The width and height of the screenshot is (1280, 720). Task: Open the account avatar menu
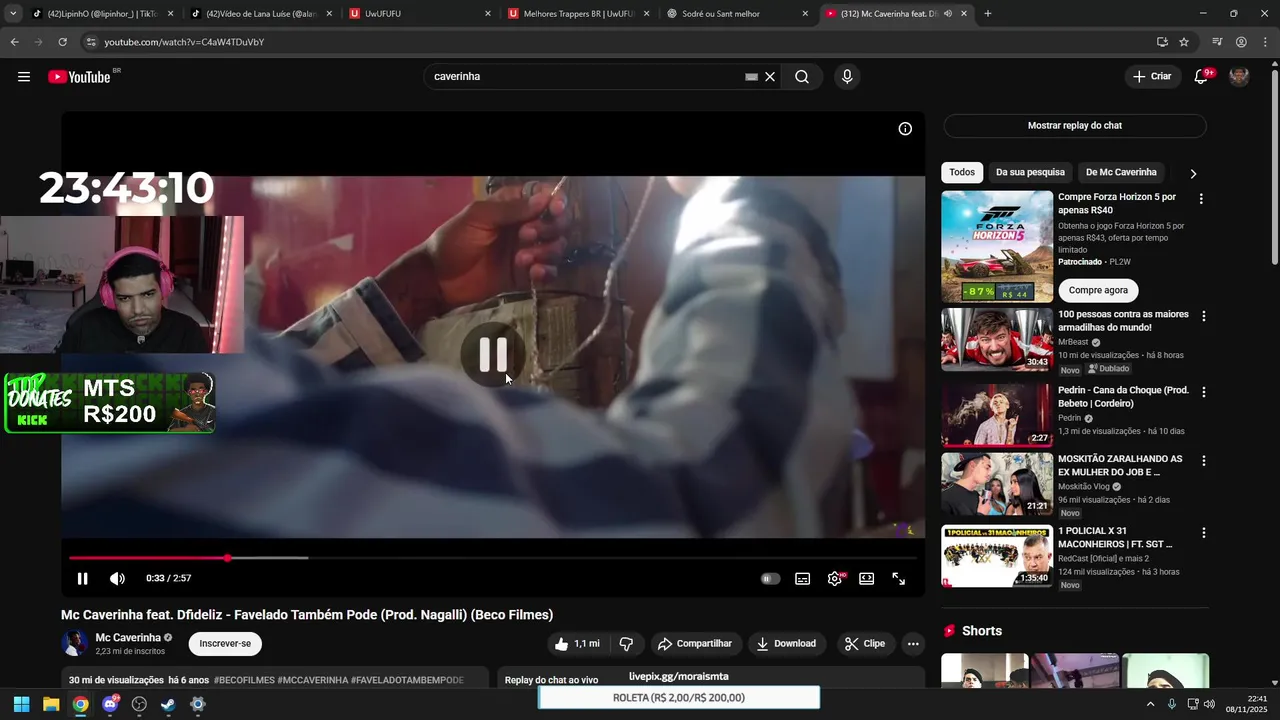(x=1239, y=77)
